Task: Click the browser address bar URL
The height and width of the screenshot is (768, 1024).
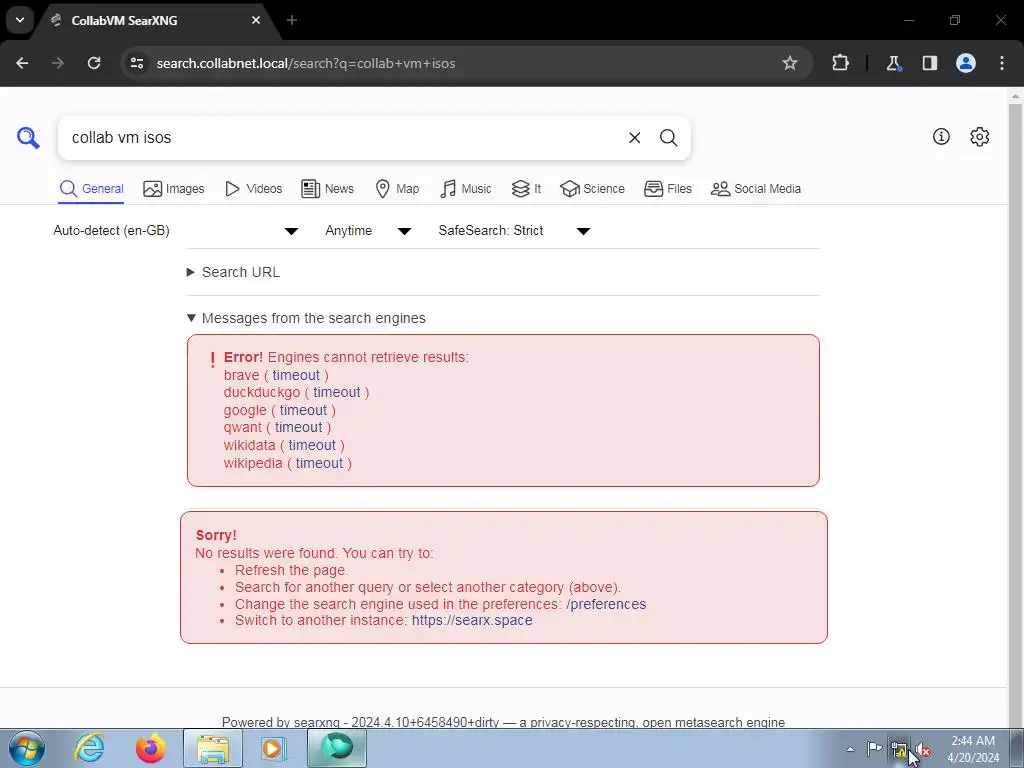Action: pos(306,63)
